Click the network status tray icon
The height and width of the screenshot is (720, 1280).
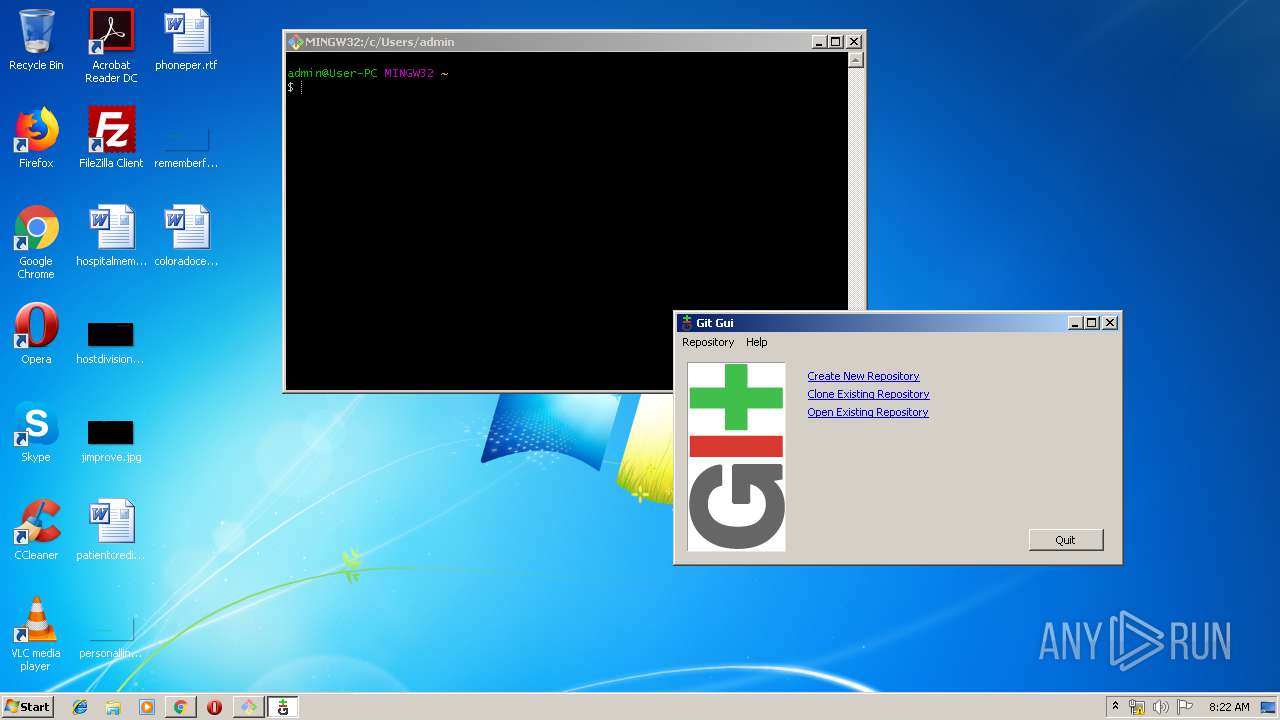point(1137,707)
